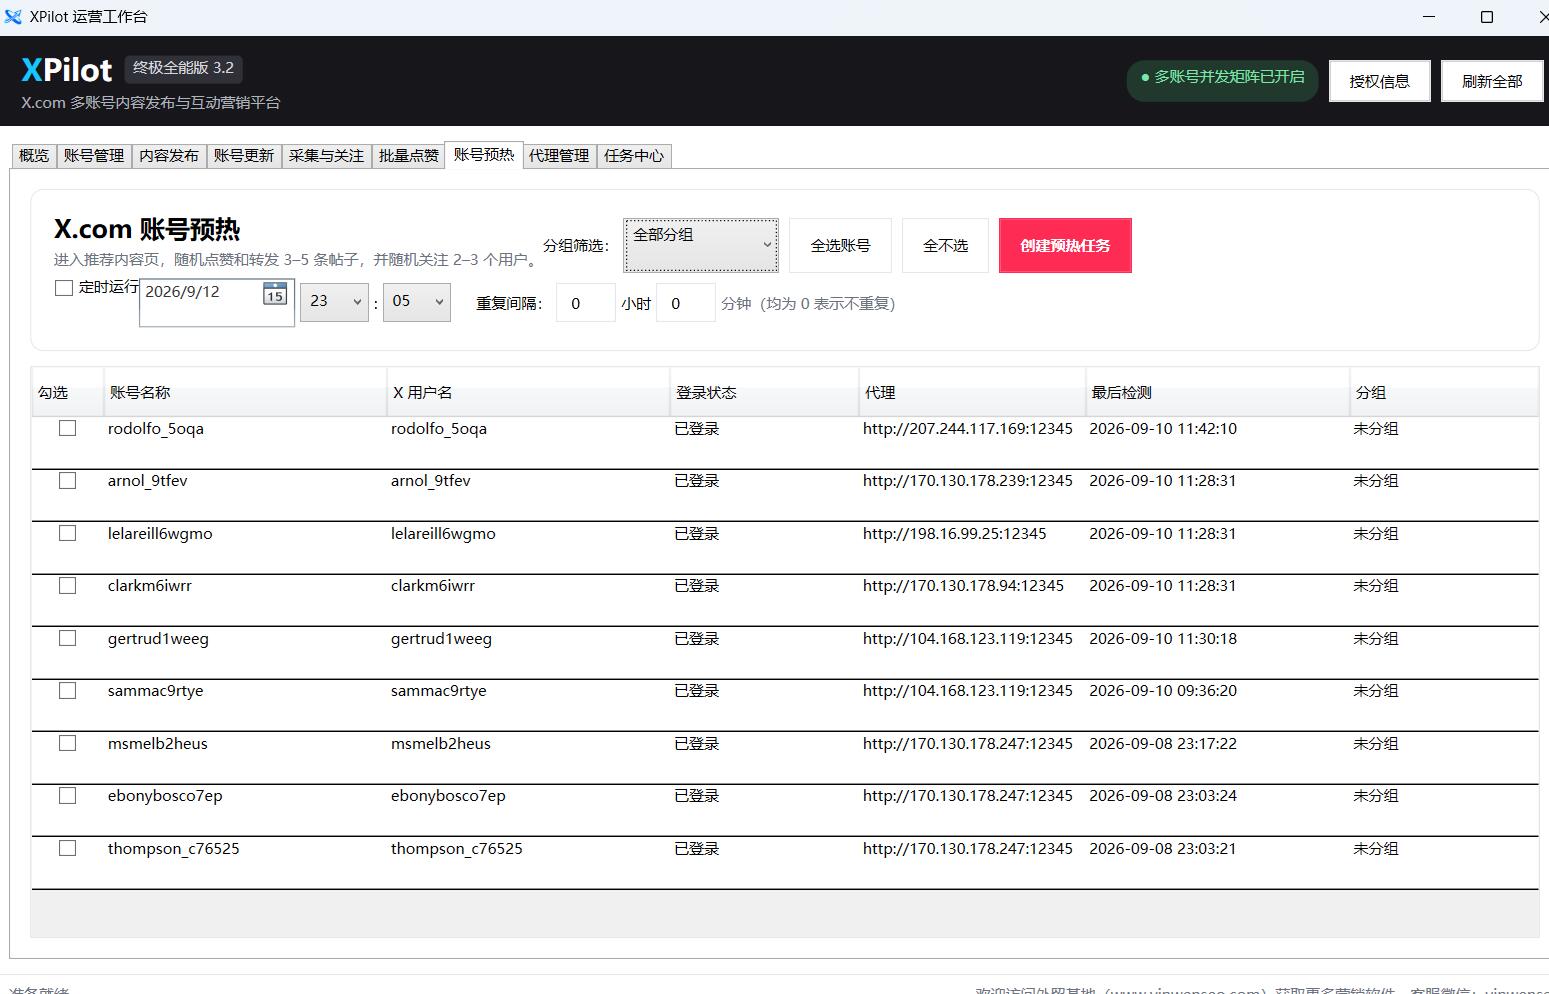This screenshot has height=994, width=1549.
Task: Click the X 用户名 cell gertrud1weeg
Action: coord(441,639)
